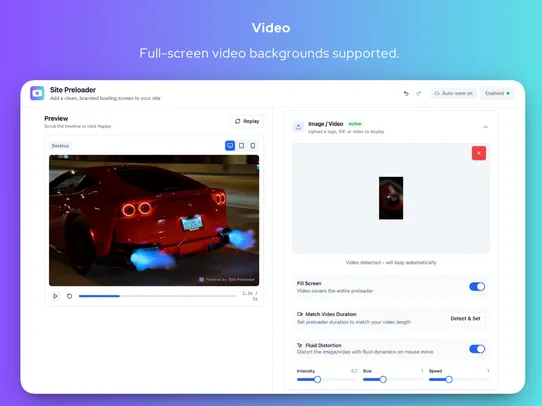Click the Site Preloader app logo icon
The height and width of the screenshot is (406, 542).
pos(37,93)
